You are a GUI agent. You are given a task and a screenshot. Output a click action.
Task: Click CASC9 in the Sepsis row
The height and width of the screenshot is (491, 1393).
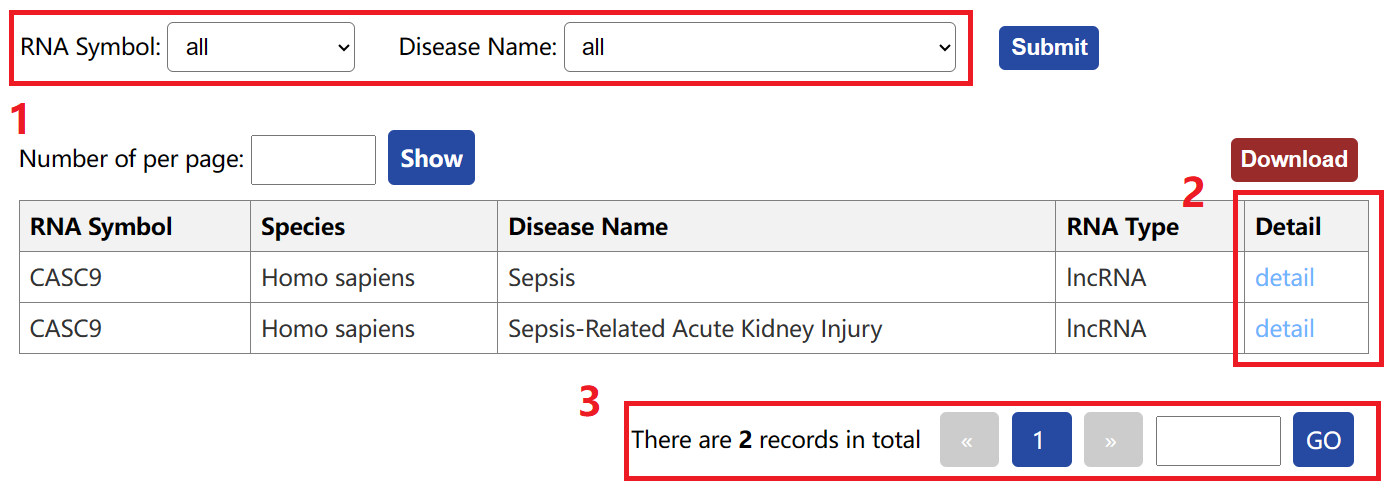[66, 277]
